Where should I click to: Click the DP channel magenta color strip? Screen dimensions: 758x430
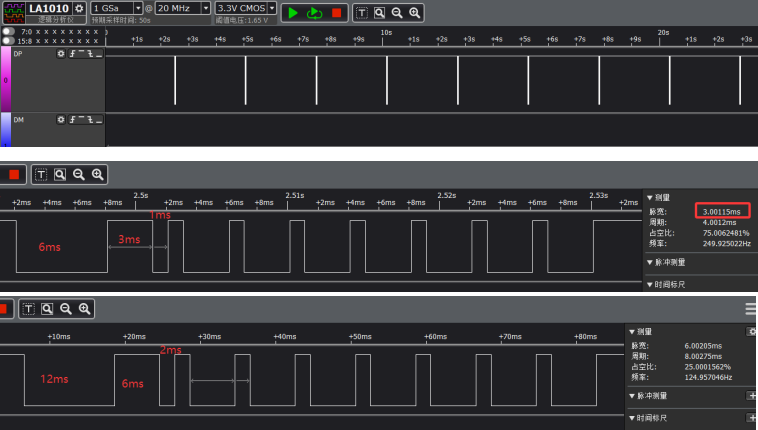(6, 80)
